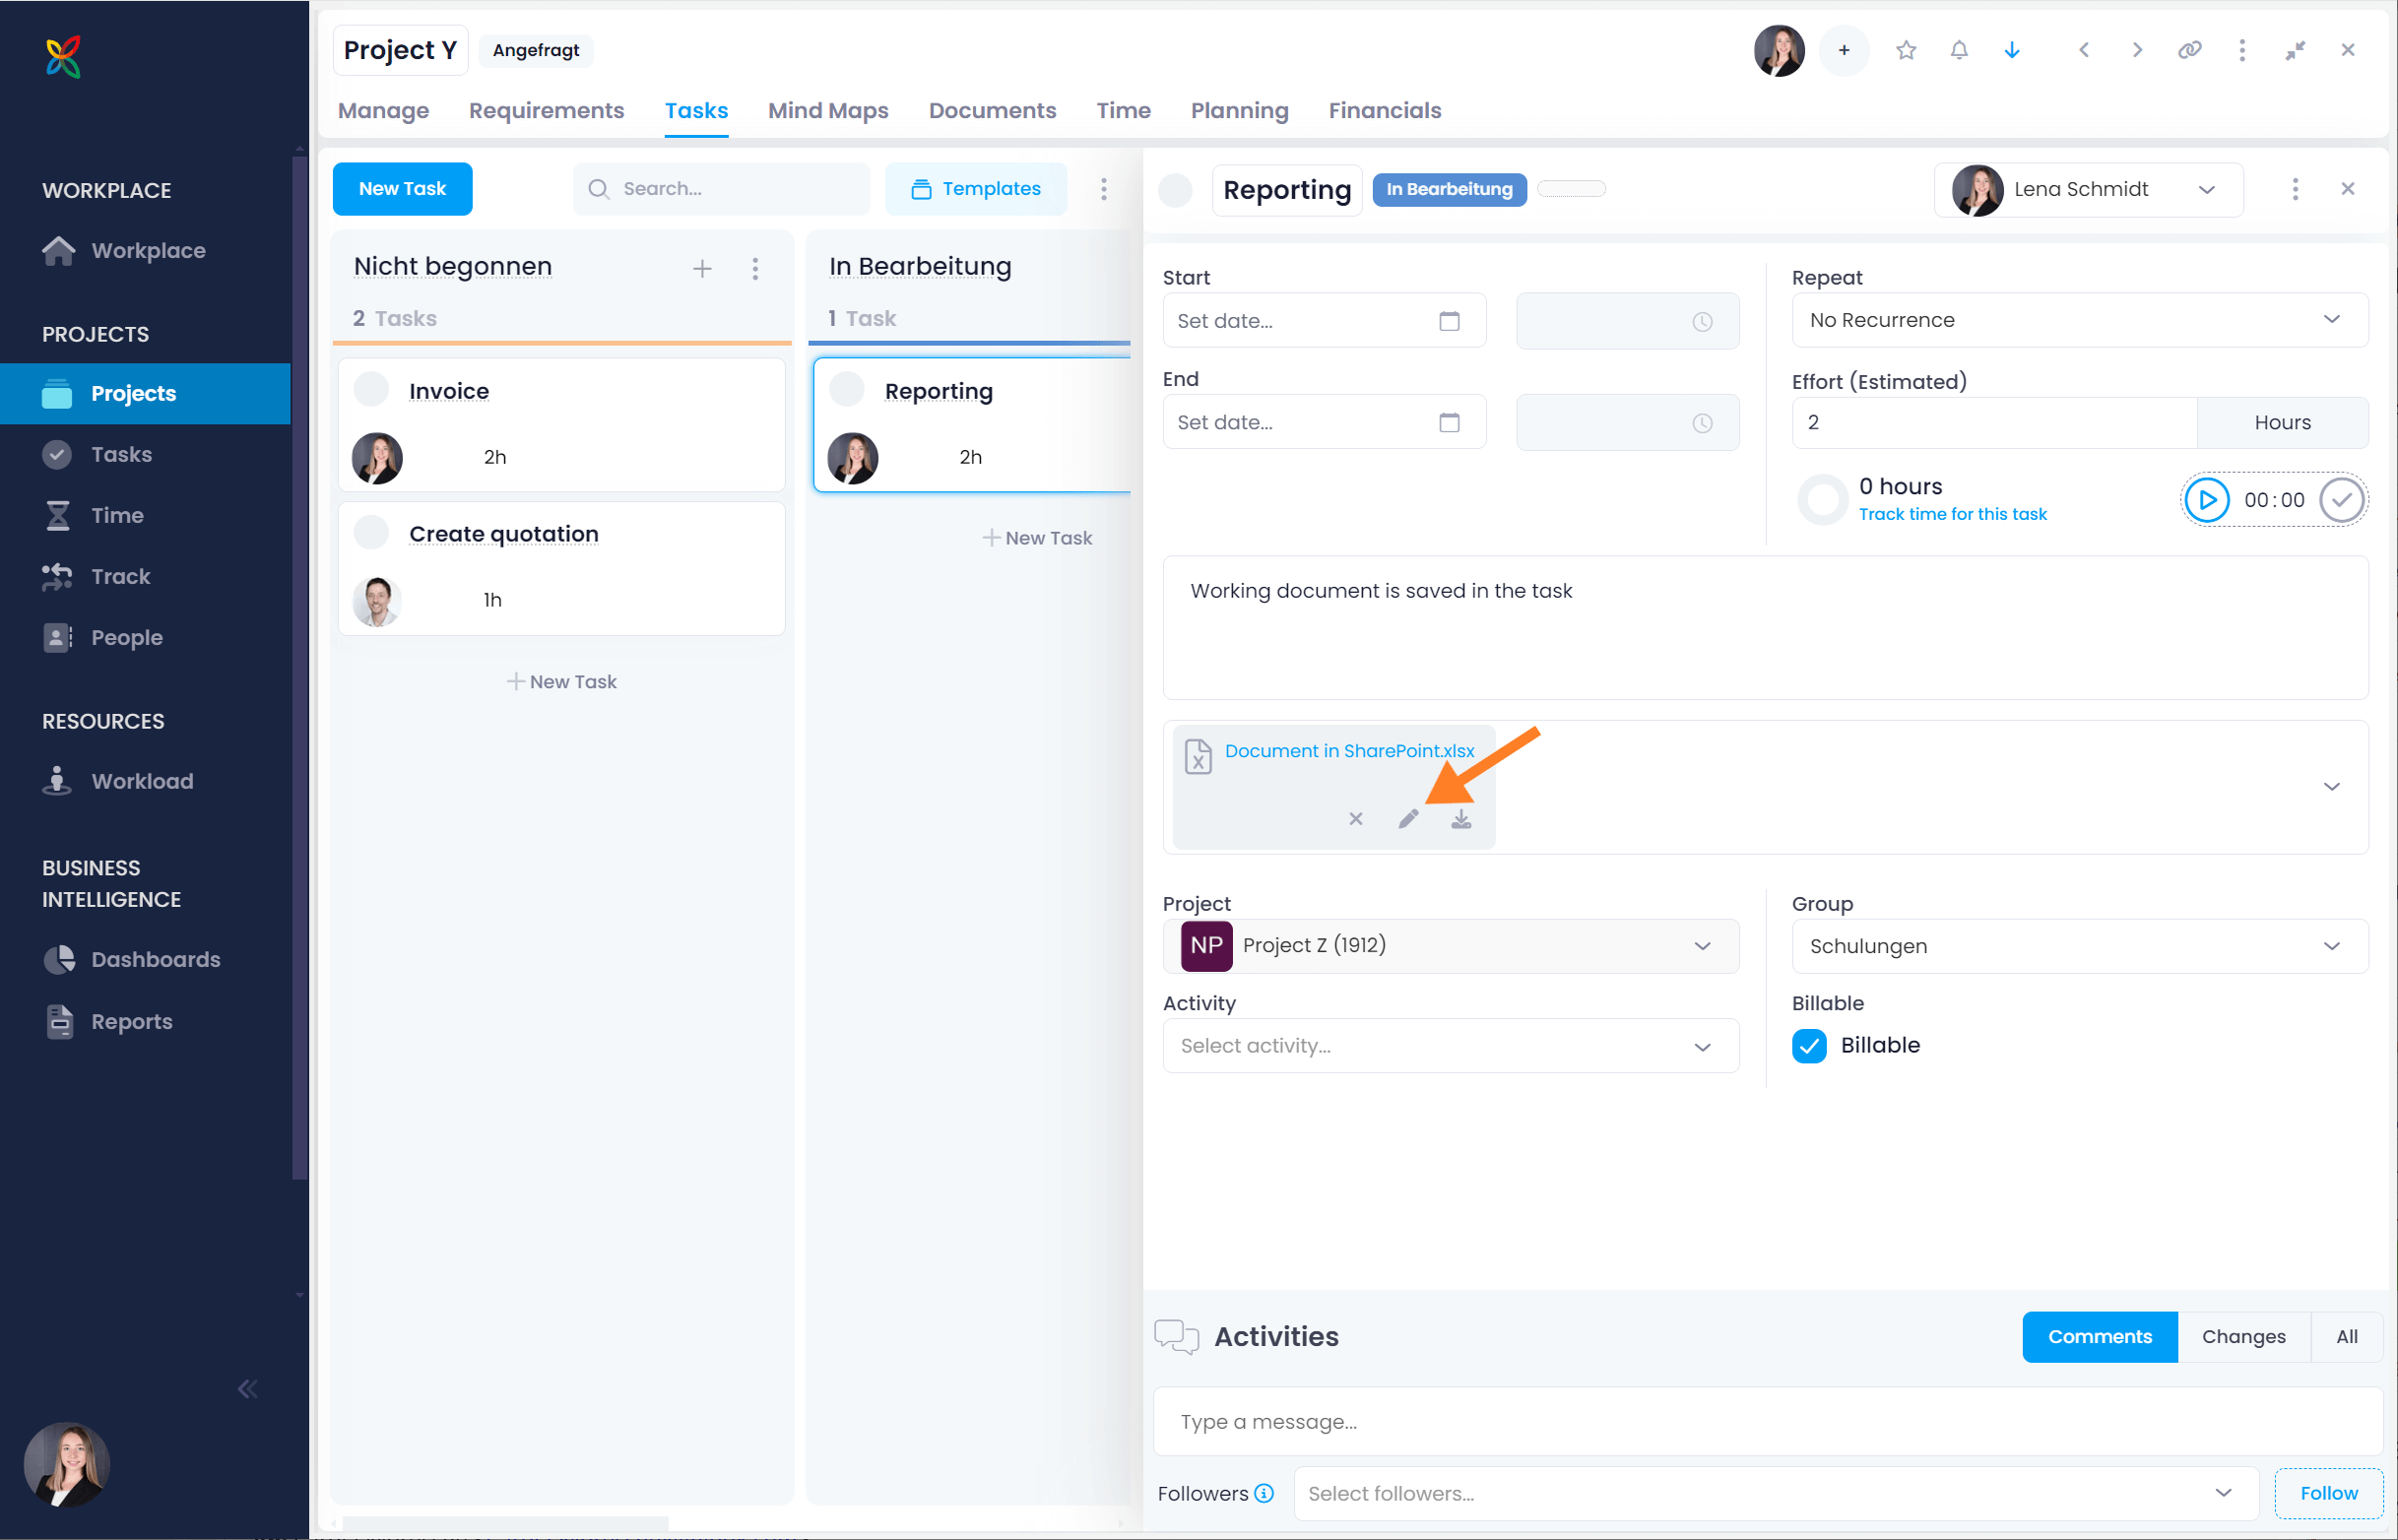Click Effort Estimated value field
This screenshot has width=2398, height=1540.
coord(1995,423)
